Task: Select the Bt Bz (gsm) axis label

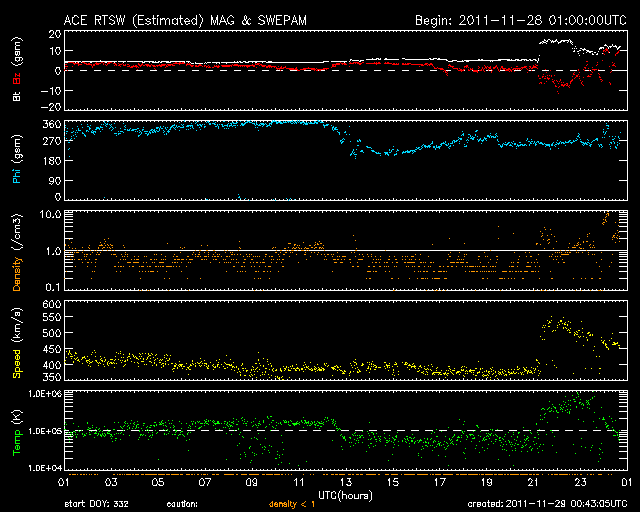Action: [17, 69]
